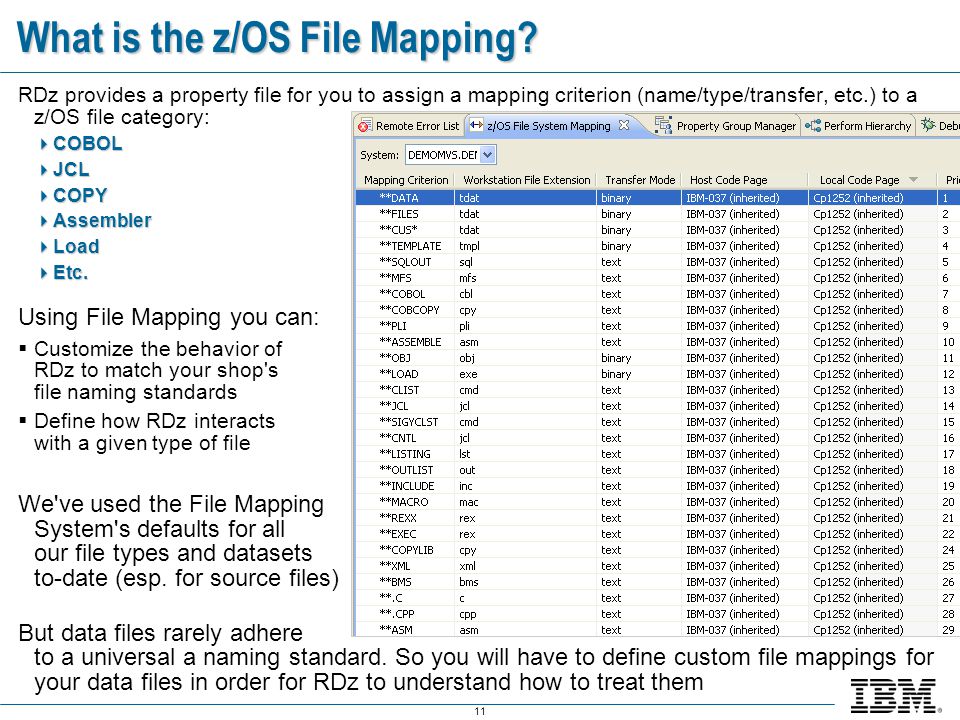
Task: Select the **BMS mapping criterion
Action: click(x=395, y=582)
